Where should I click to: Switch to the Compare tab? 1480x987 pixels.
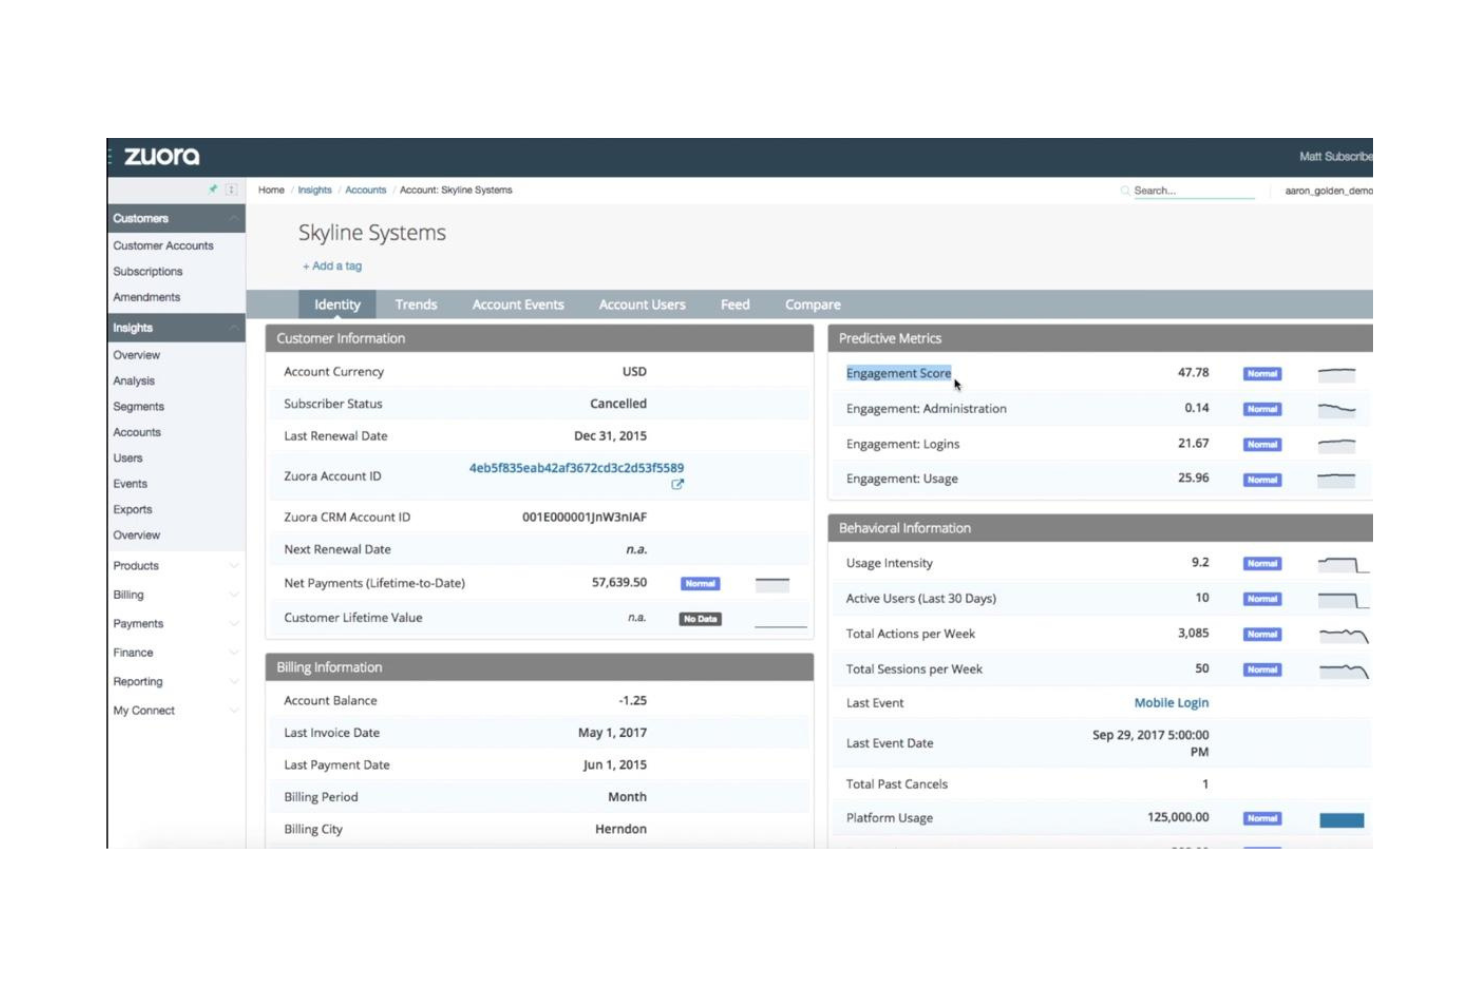pyautogui.click(x=812, y=304)
